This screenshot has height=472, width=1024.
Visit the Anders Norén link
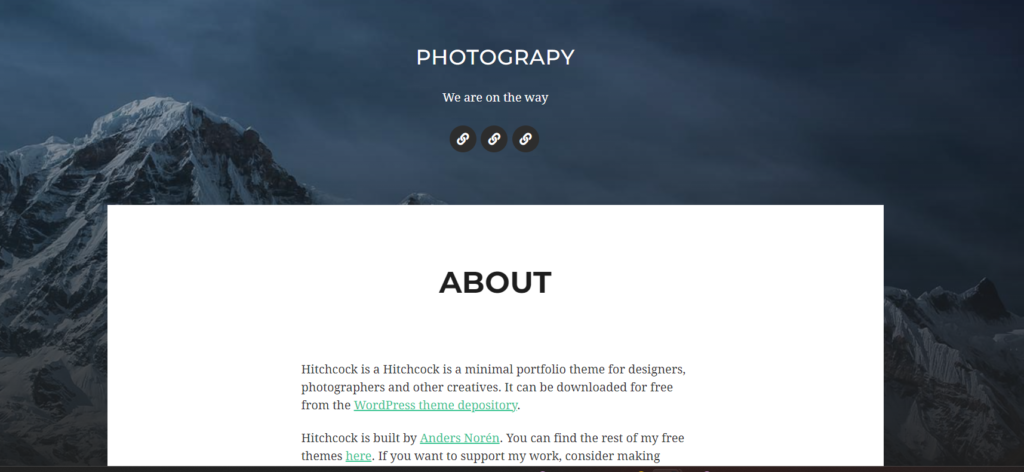pos(460,437)
